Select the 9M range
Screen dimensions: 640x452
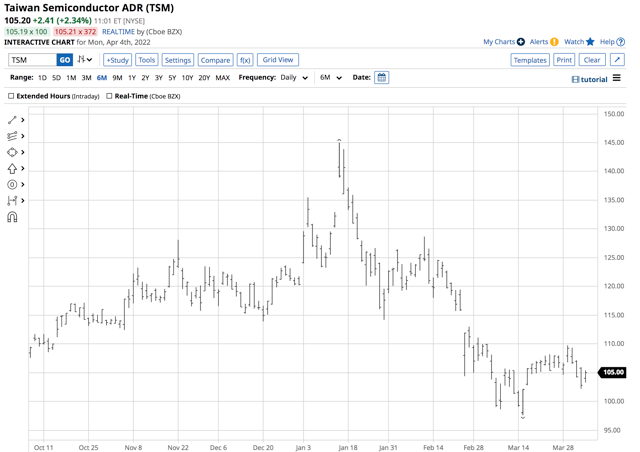pyautogui.click(x=117, y=78)
